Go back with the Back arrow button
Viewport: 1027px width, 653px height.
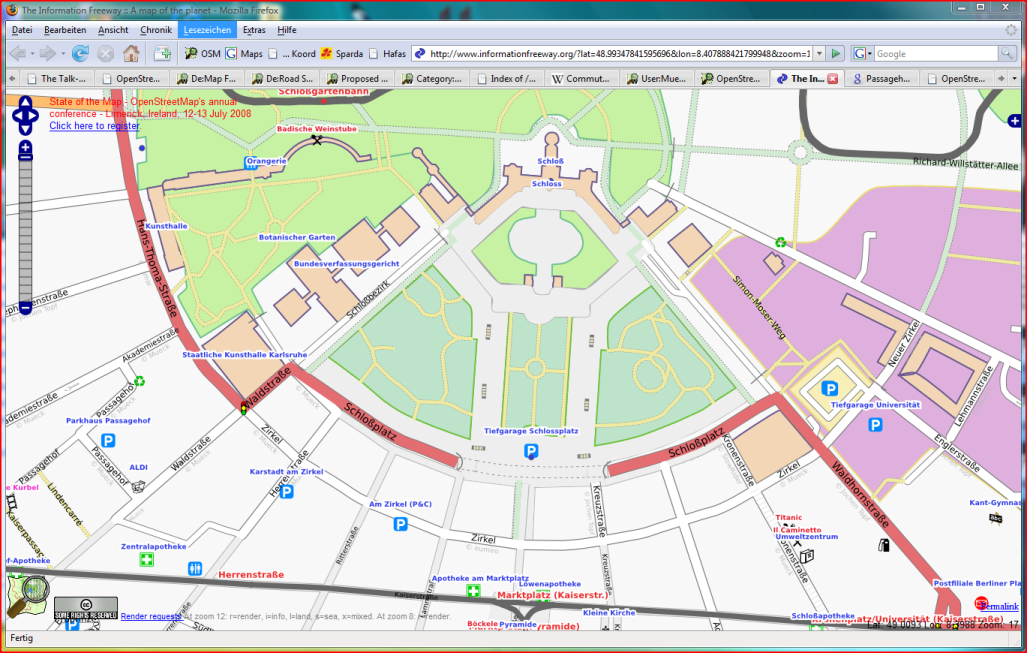18,54
